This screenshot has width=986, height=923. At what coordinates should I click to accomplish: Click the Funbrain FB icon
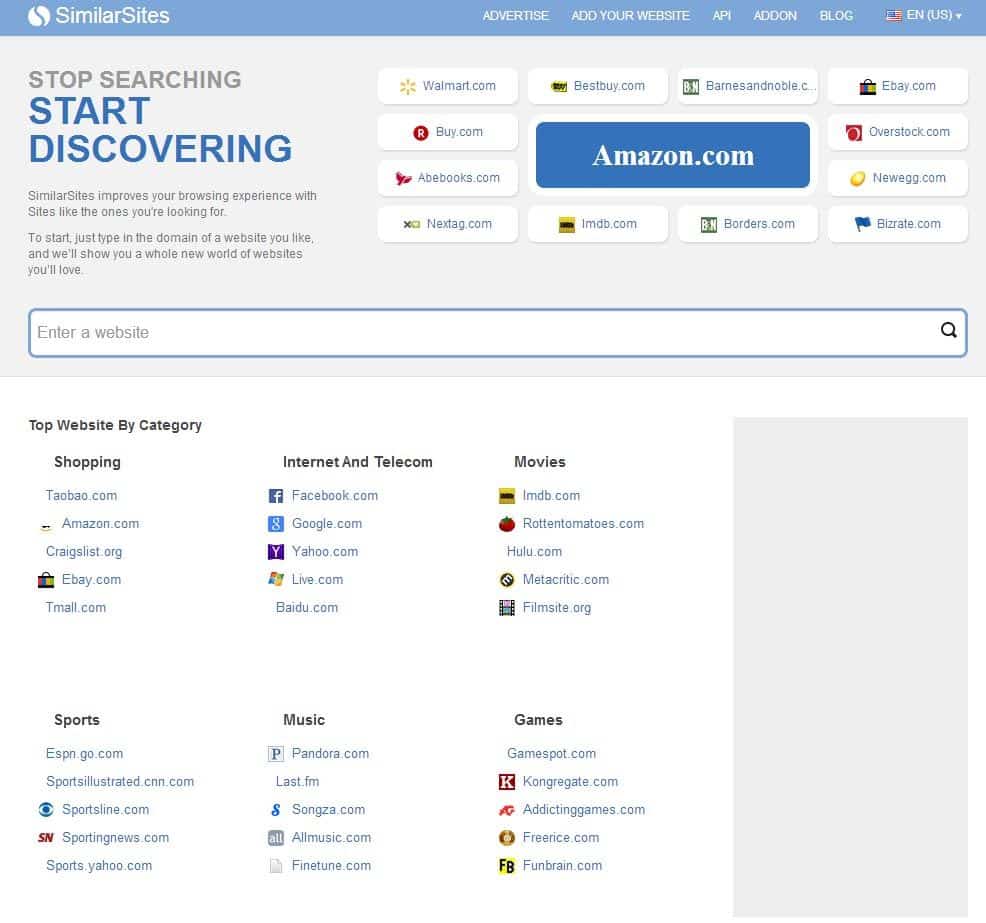(506, 866)
